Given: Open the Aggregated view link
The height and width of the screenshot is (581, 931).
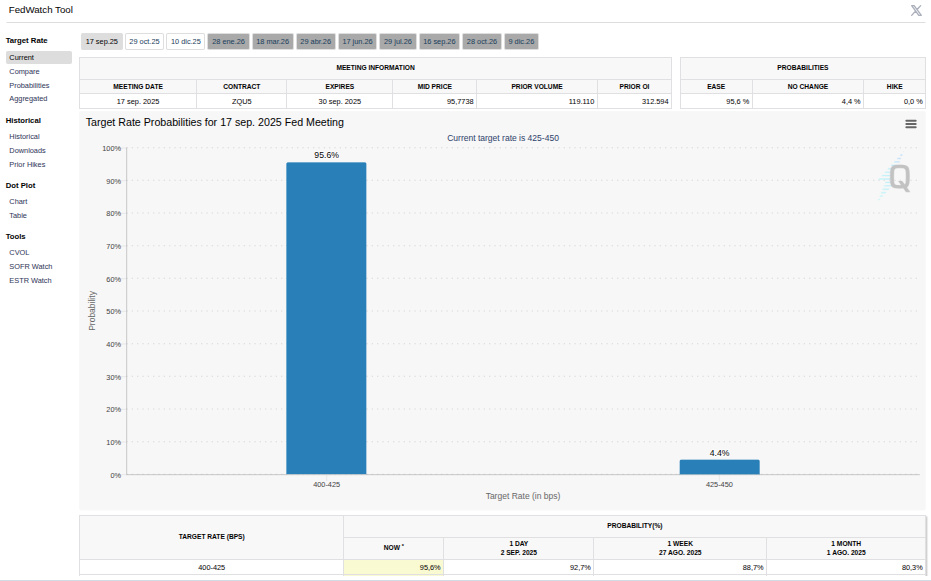Looking at the screenshot, I should (28, 99).
